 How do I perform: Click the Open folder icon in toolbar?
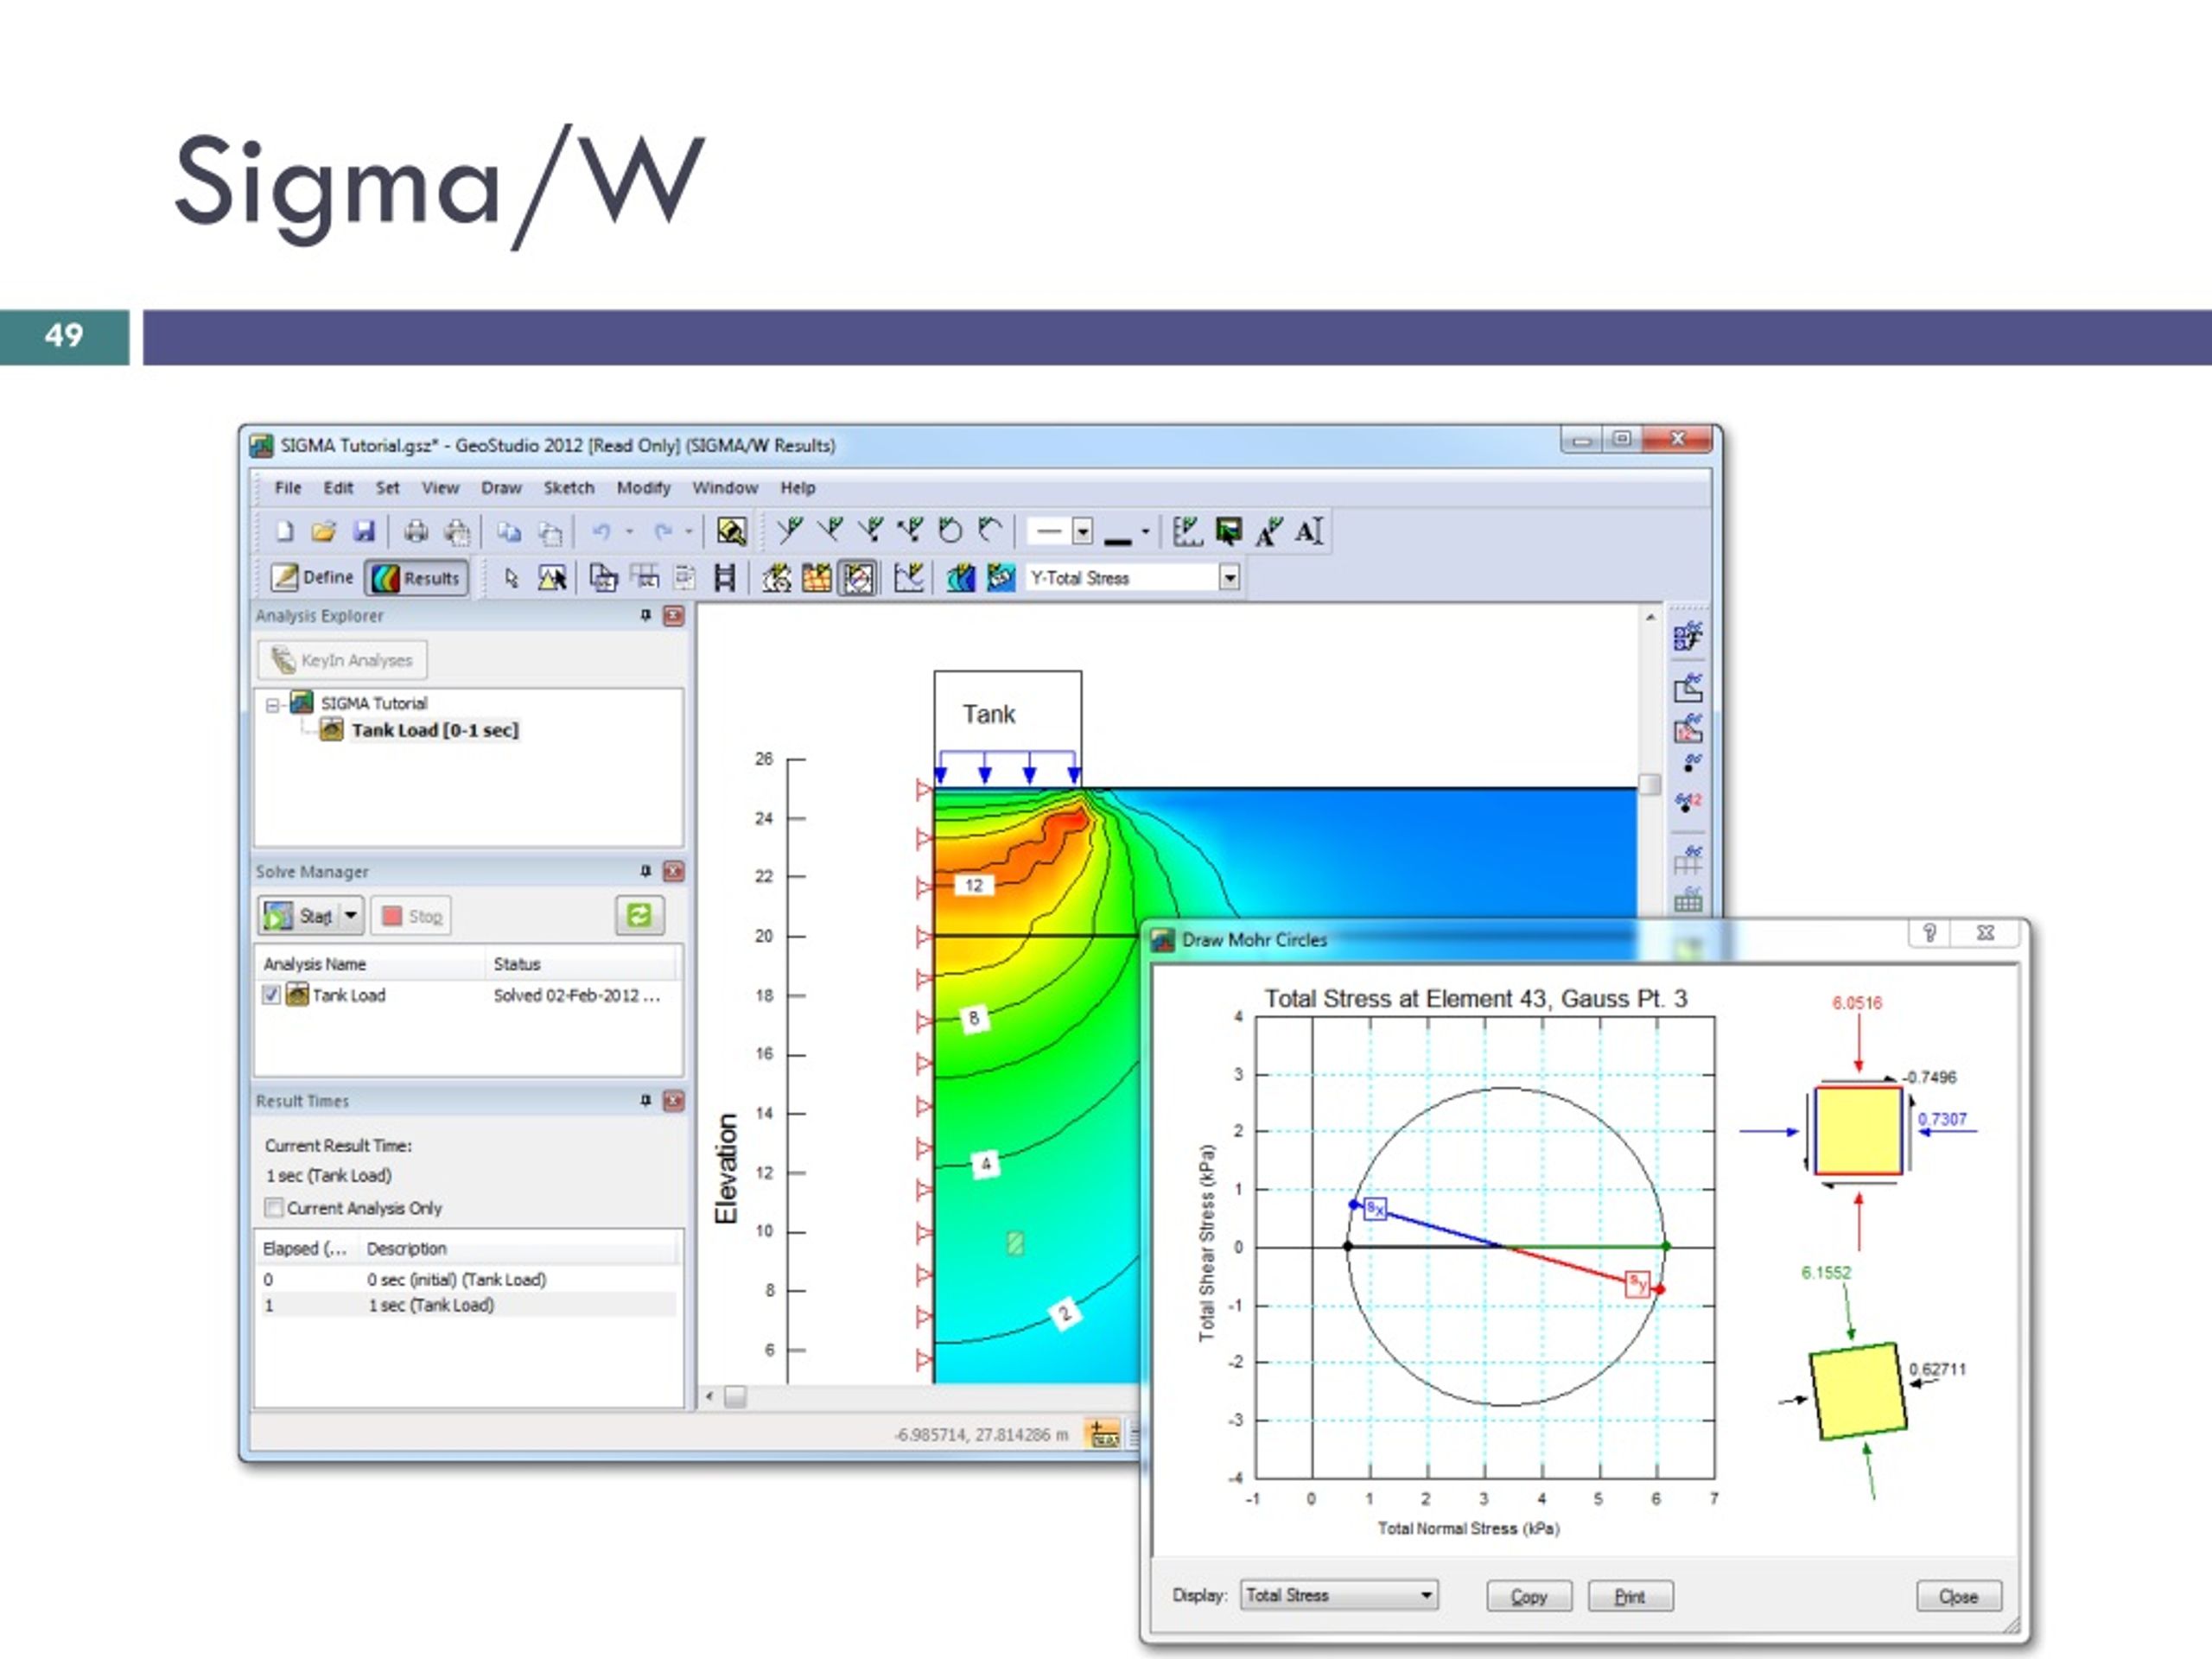tap(323, 531)
